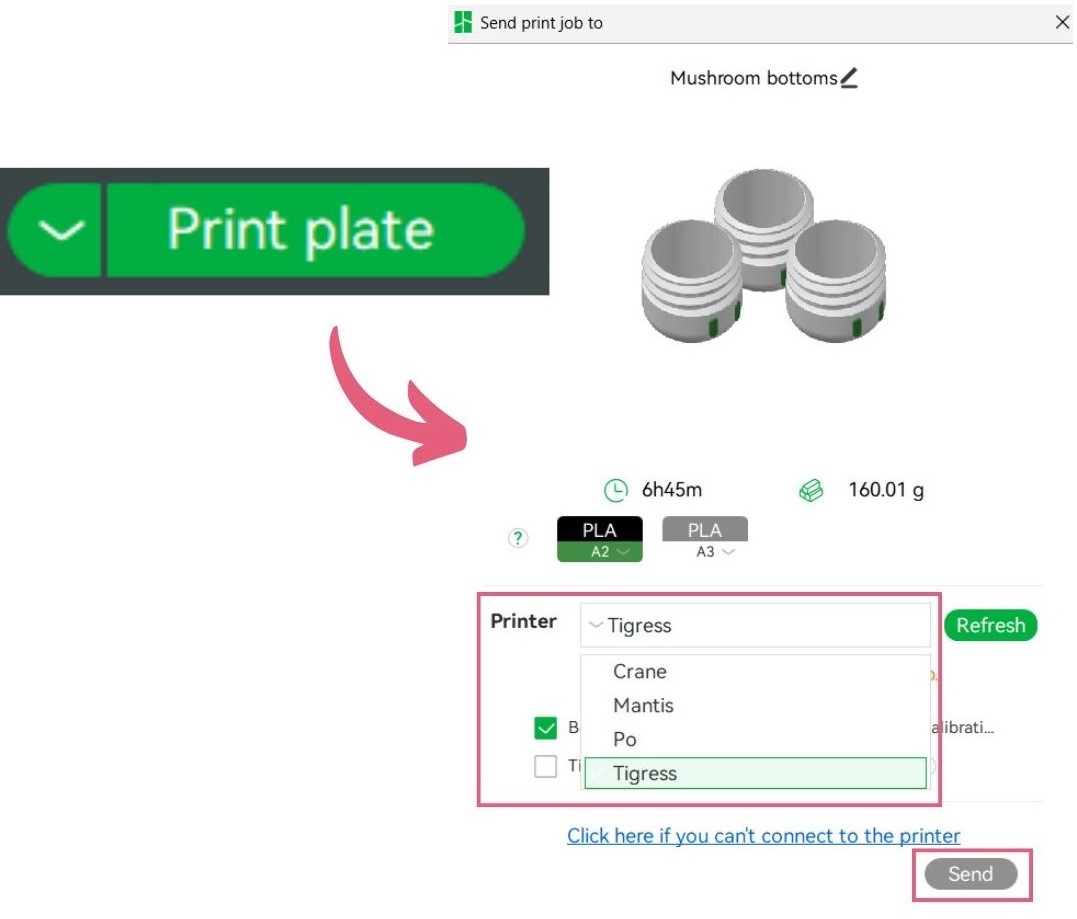Click the question mark help icon

click(x=518, y=538)
